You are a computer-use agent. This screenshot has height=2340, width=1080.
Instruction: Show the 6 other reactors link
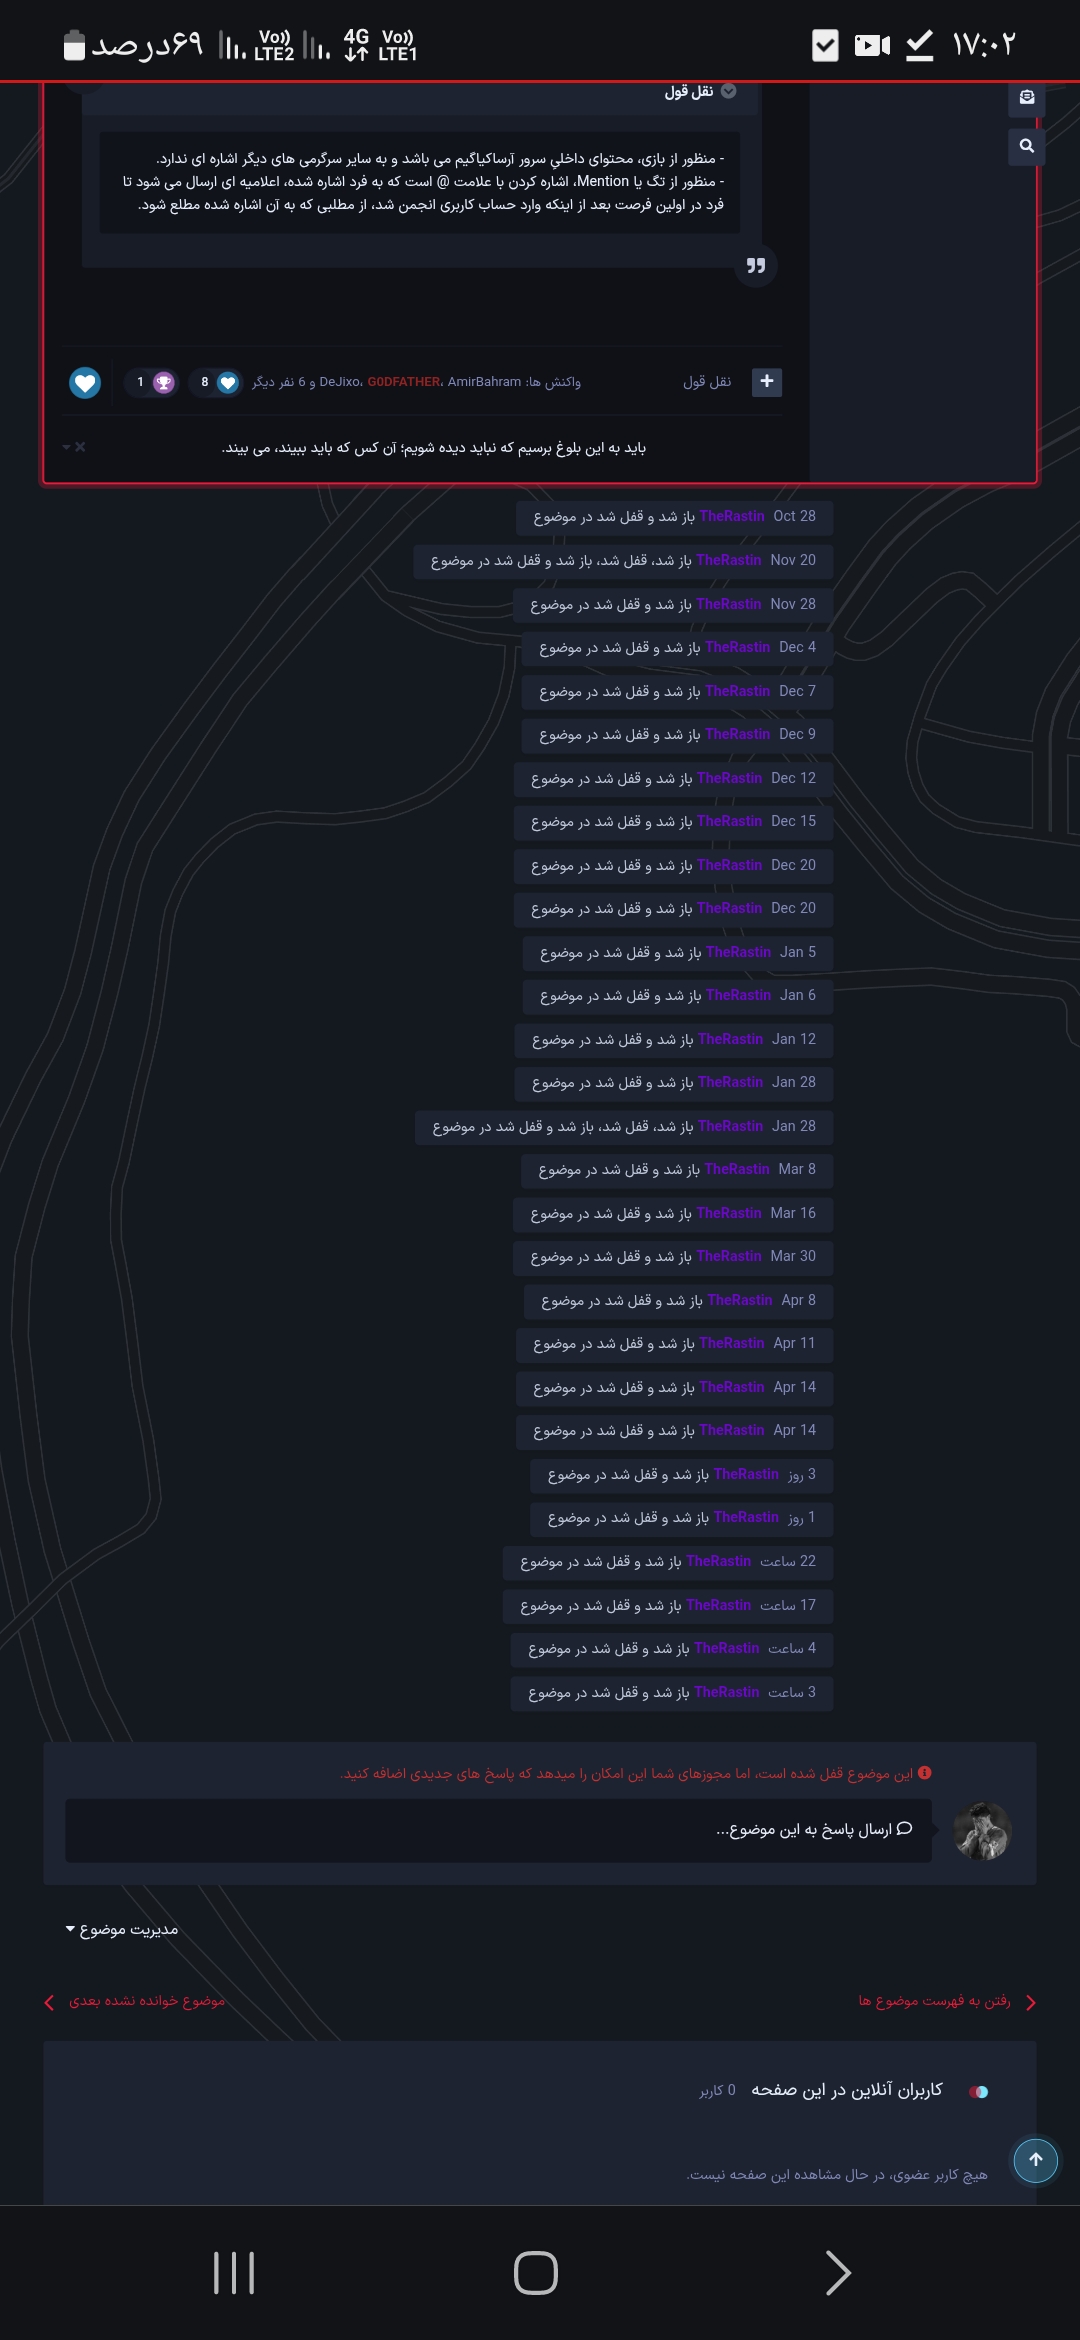coord(278,382)
